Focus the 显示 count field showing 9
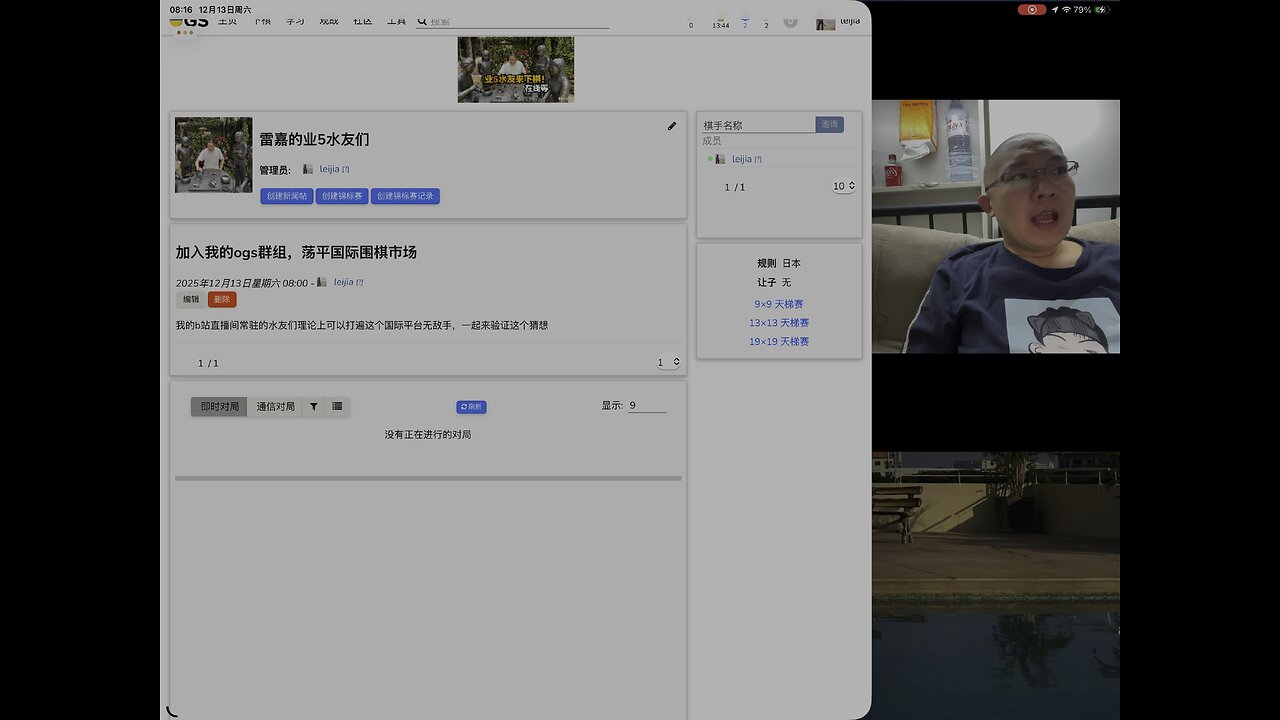 [x=647, y=405]
